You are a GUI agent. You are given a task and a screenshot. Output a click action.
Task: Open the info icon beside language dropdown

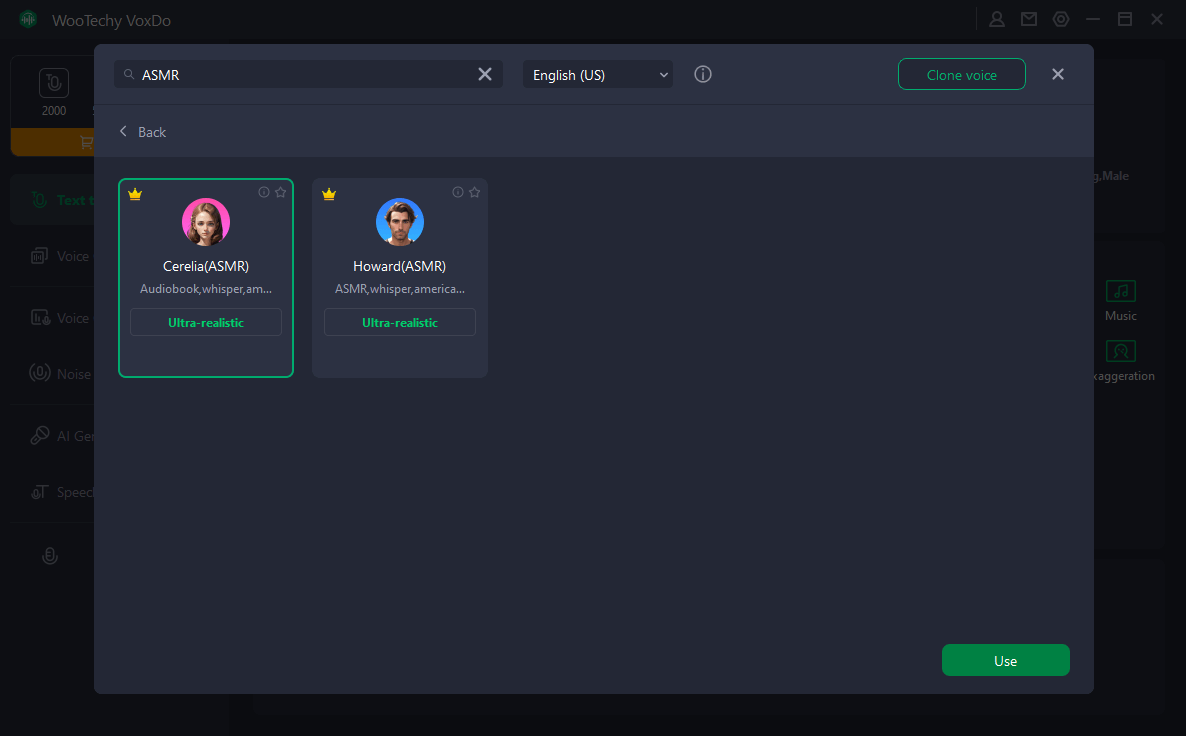point(703,74)
